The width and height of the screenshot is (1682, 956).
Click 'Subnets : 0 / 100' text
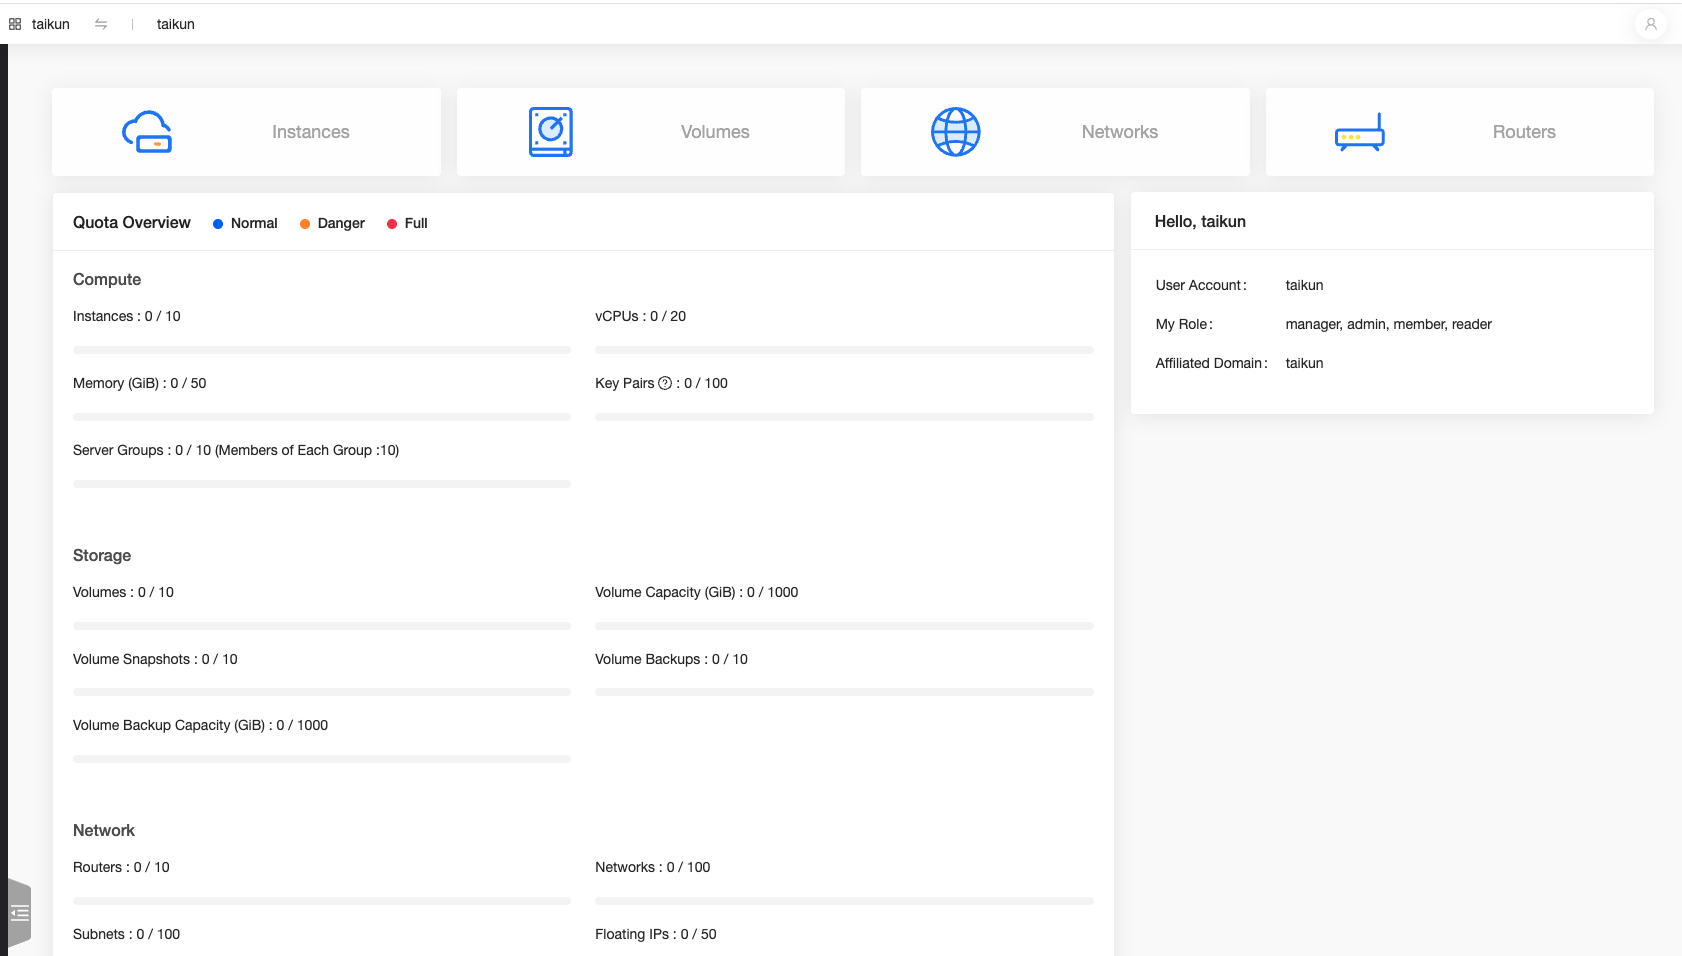[x=127, y=934]
